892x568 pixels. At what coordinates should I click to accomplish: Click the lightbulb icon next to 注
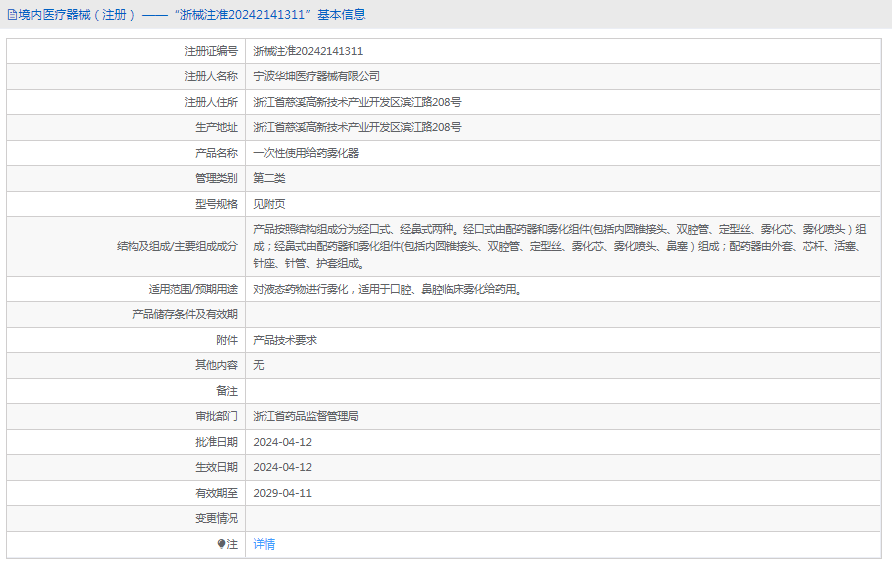(x=221, y=544)
